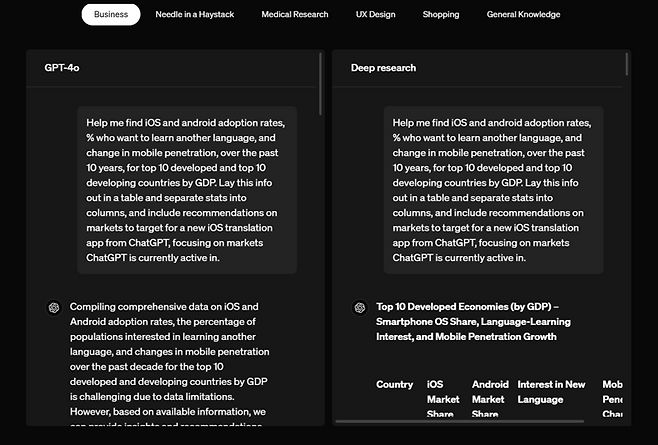This screenshot has height=445, width=658.
Task: Click the Deep research panel vertical scrollbar
Action: tap(627, 64)
